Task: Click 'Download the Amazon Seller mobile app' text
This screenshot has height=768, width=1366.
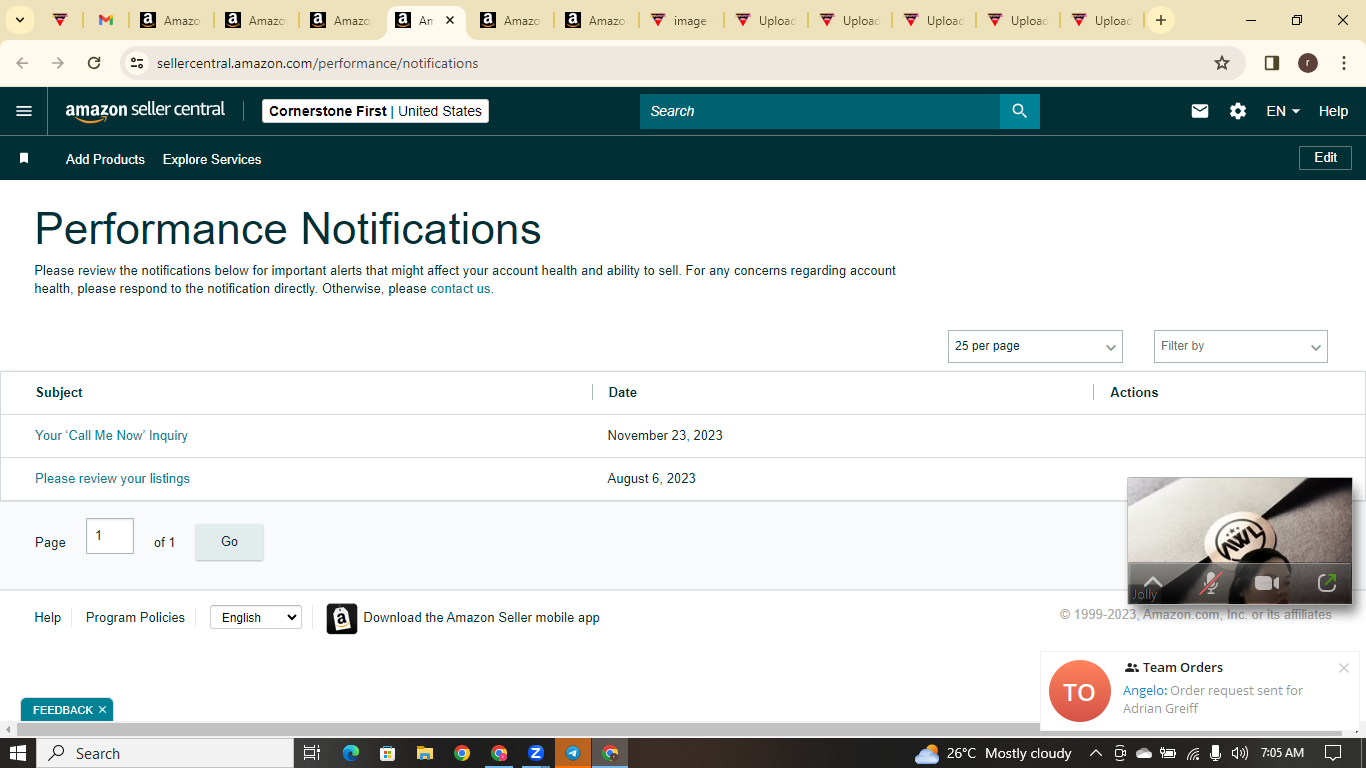Action: tap(482, 618)
